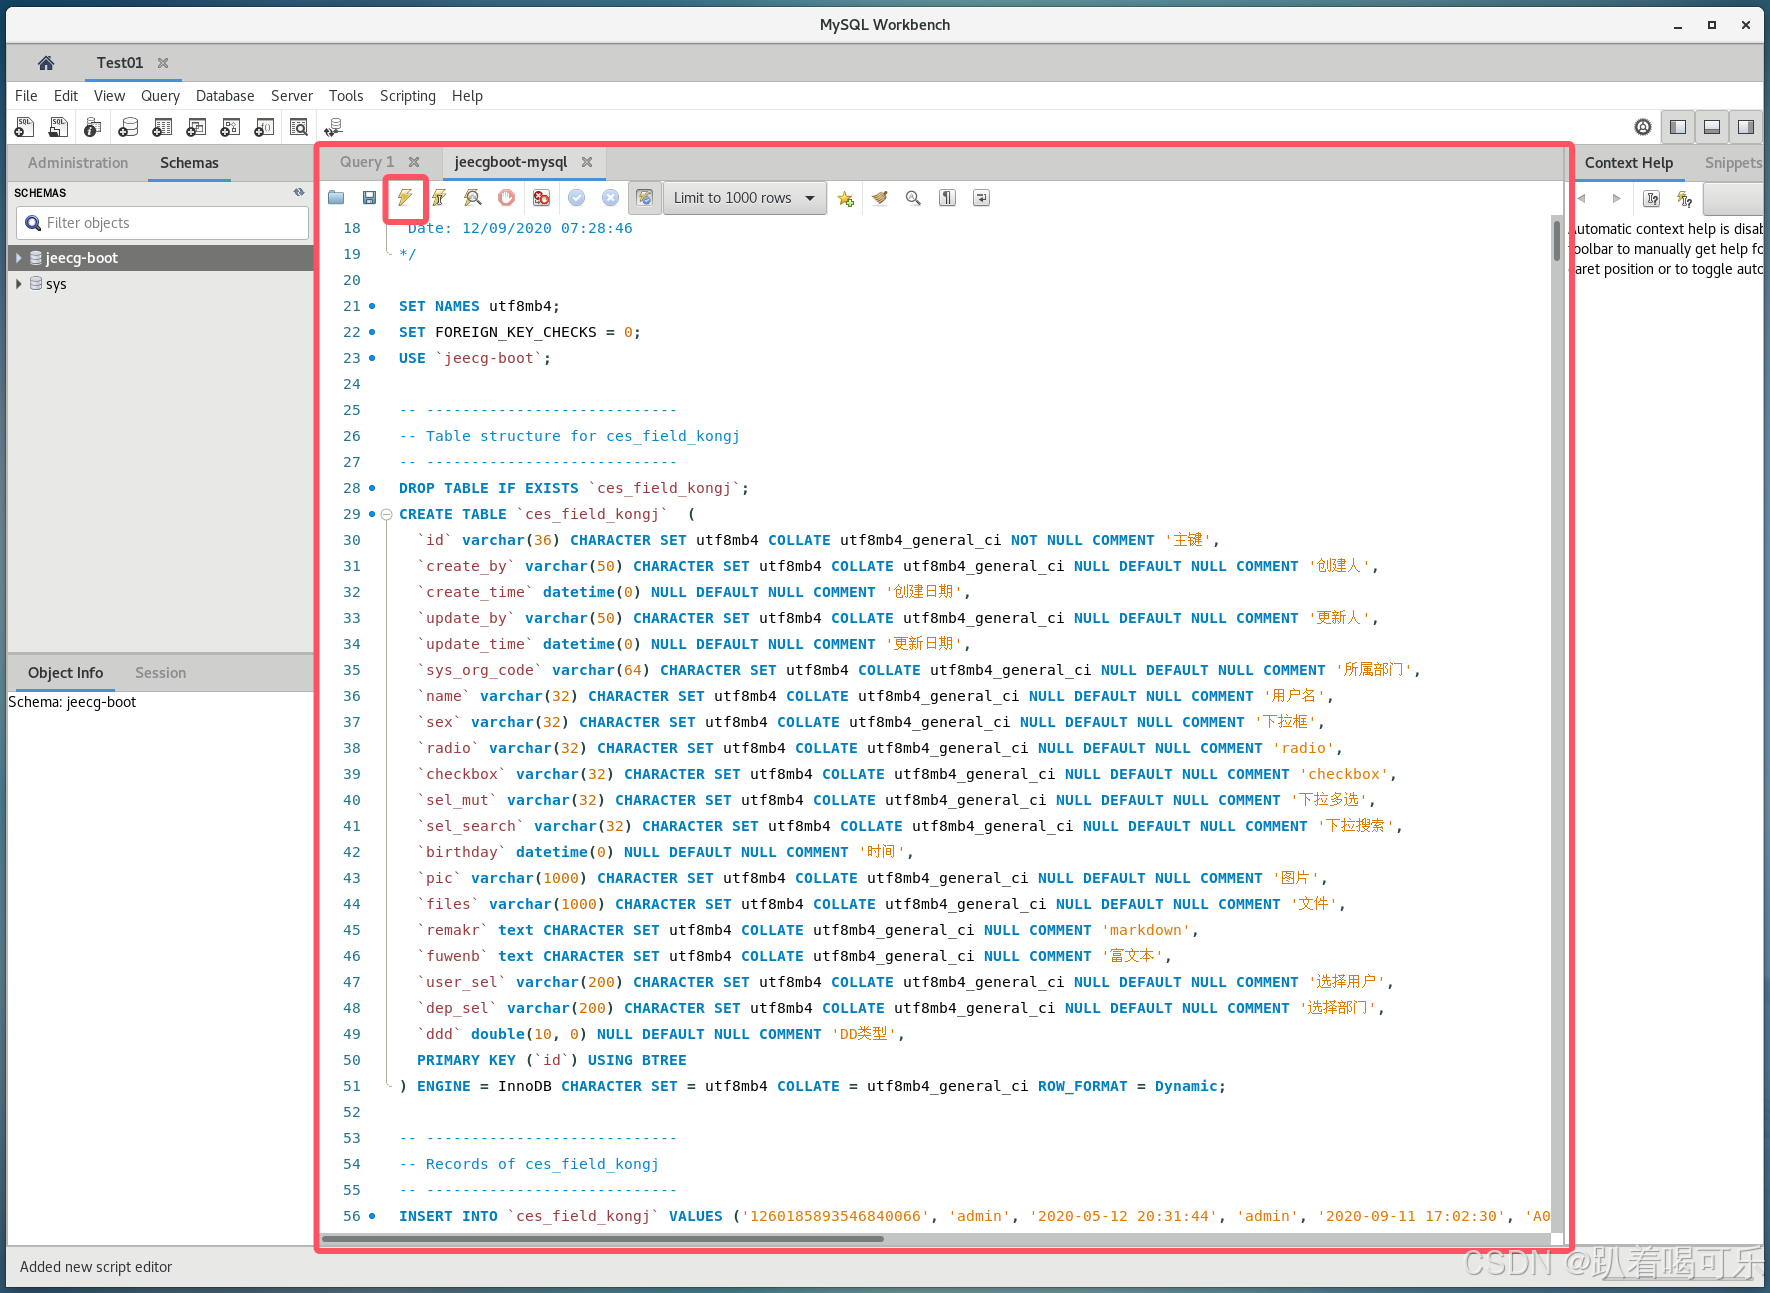Viewport: 1770px width, 1293px height.
Task: Open the Tools menu
Action: coord(346,96)
